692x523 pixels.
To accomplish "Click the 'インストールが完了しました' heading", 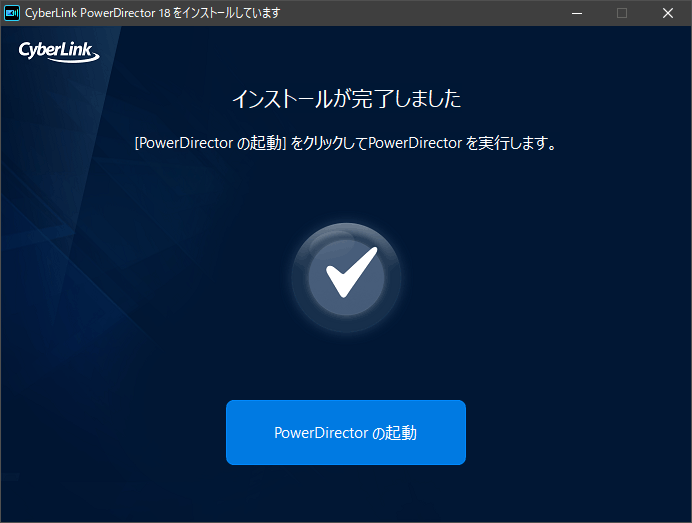I will [346, 98].
